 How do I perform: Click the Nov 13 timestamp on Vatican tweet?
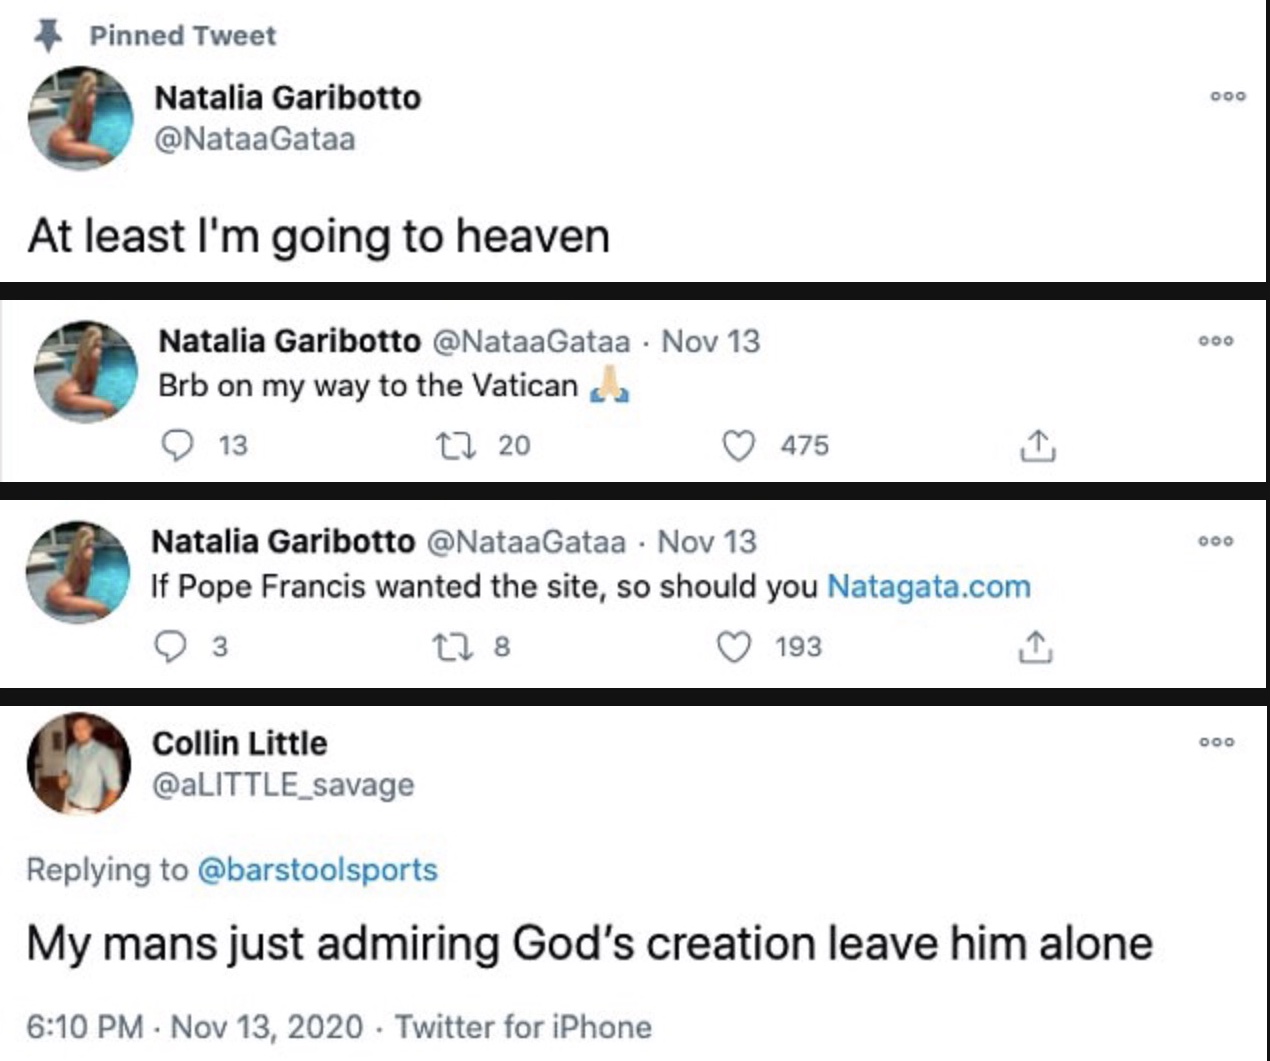tap(710, 342)
